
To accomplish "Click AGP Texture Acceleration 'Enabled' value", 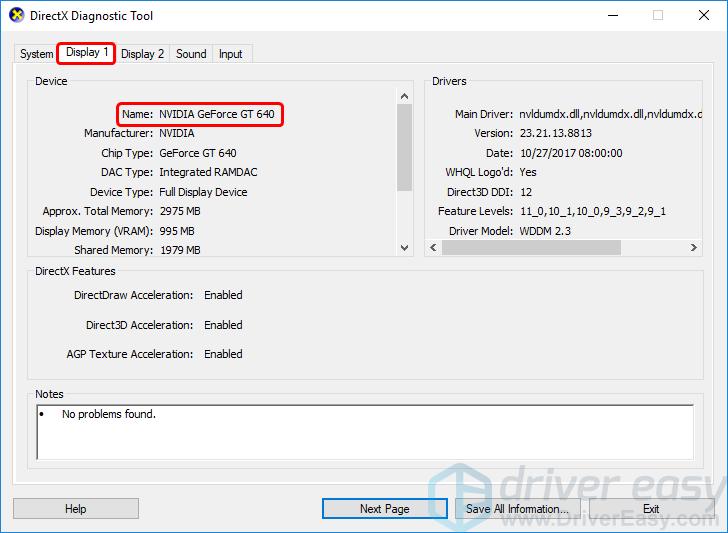I will pos(223,354).
